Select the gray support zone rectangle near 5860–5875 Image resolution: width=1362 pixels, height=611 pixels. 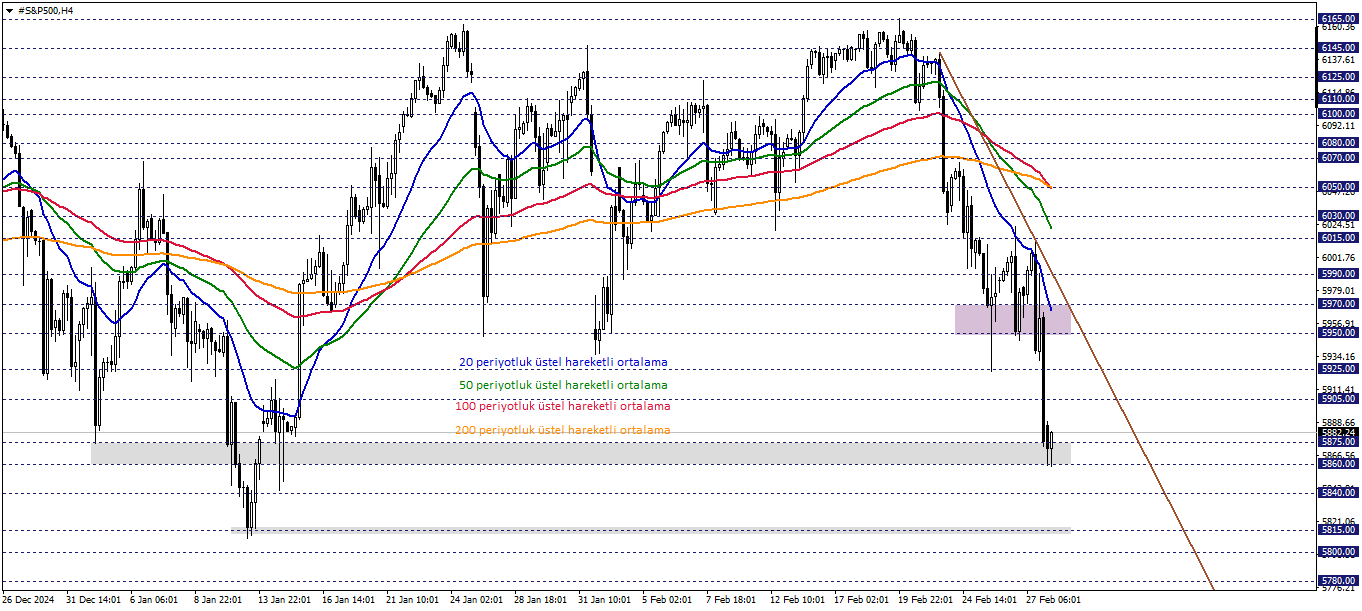(580, 453)
